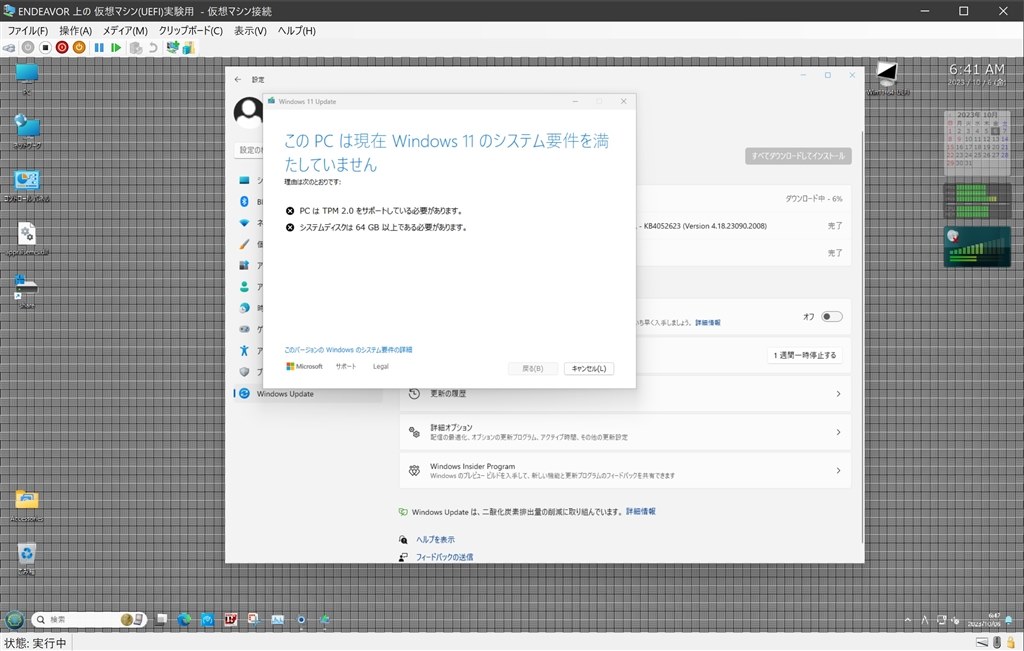Click the Revert arrow toolbar icon
Viewport: 1024px width, 651px height.
(153, 48)
